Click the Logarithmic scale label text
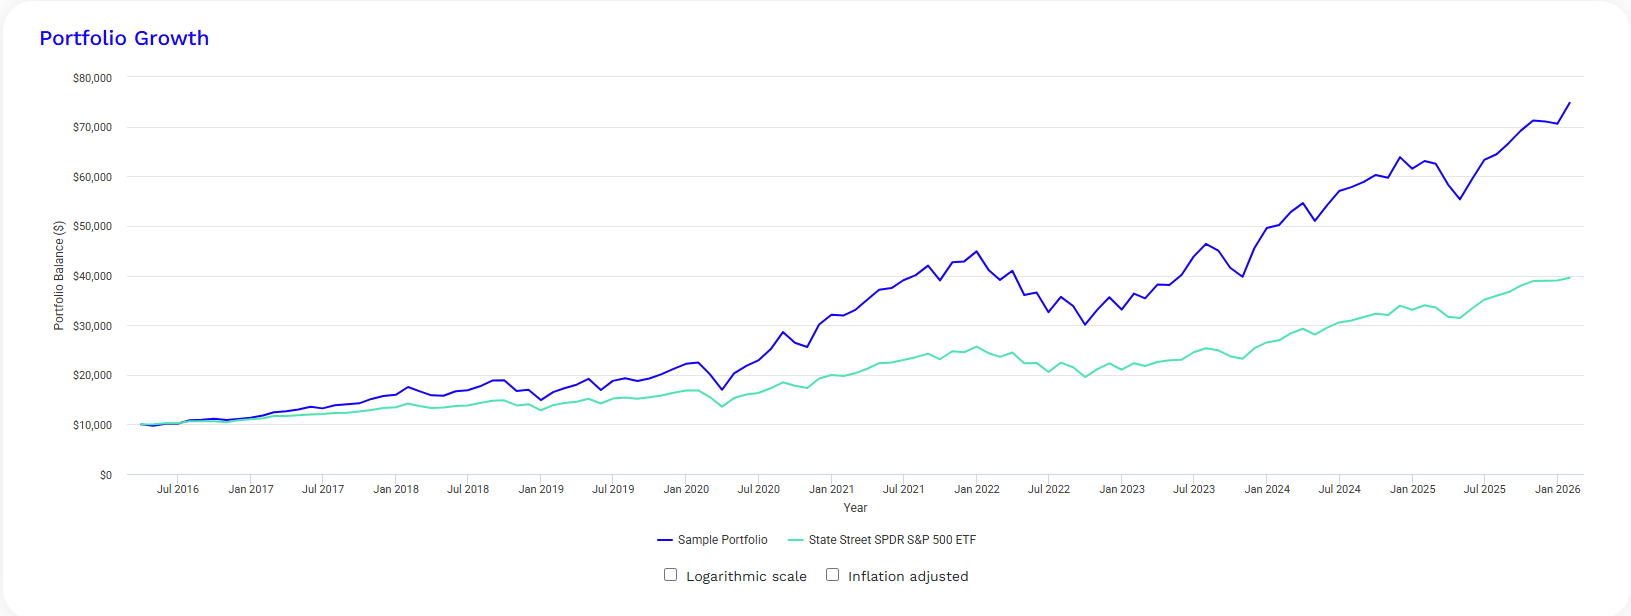Screen dimensions: 1631x616 [x=746, y=577]
